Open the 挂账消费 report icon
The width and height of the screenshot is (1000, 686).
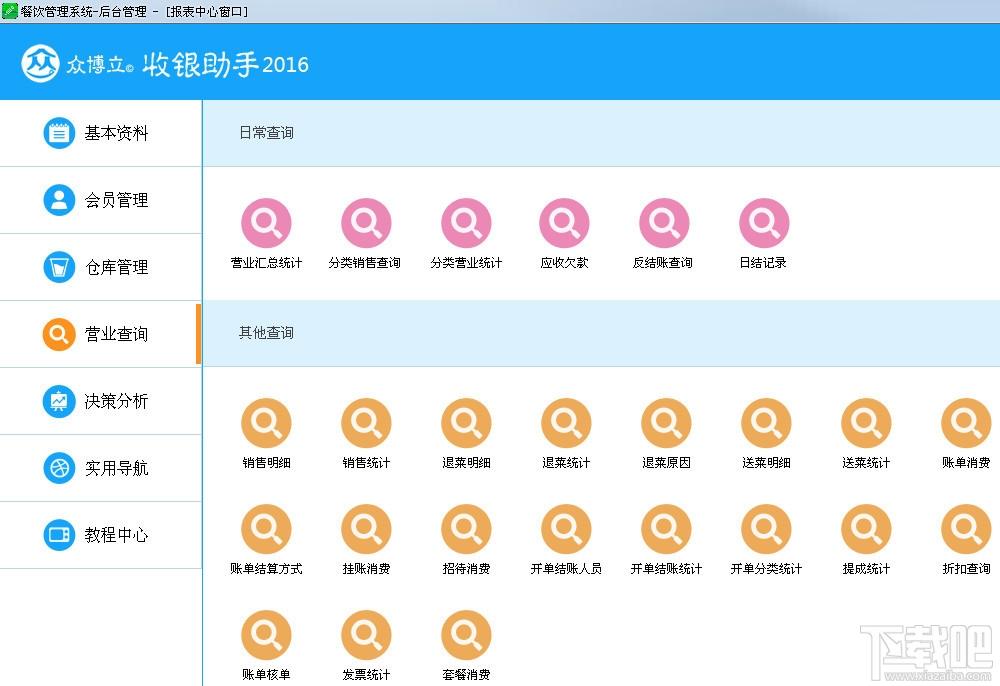coord(366,529)
